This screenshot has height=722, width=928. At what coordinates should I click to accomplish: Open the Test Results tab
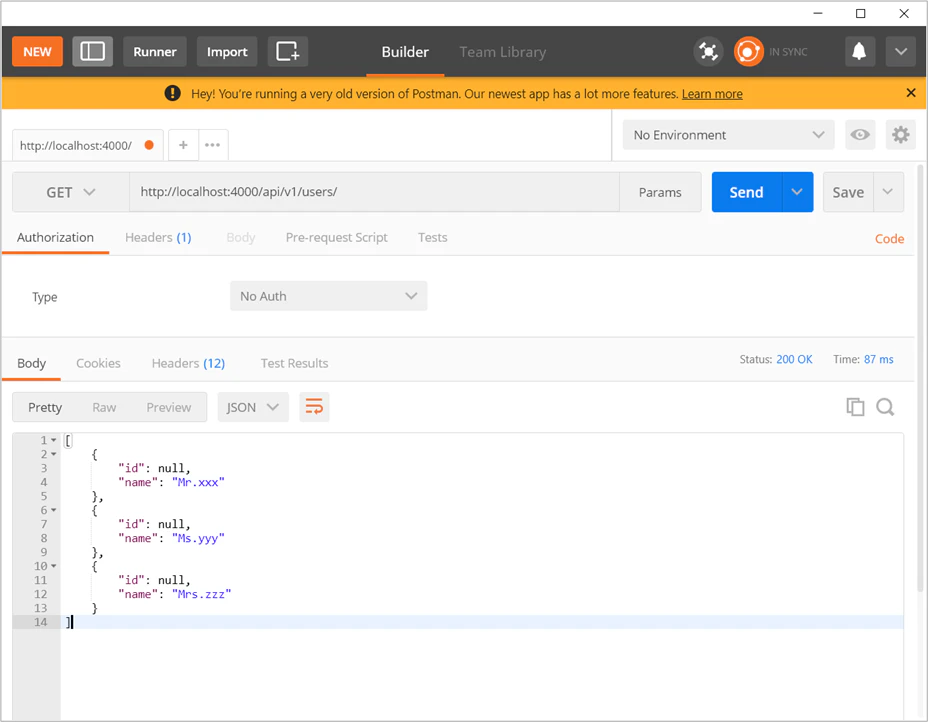tap(294, 363)
